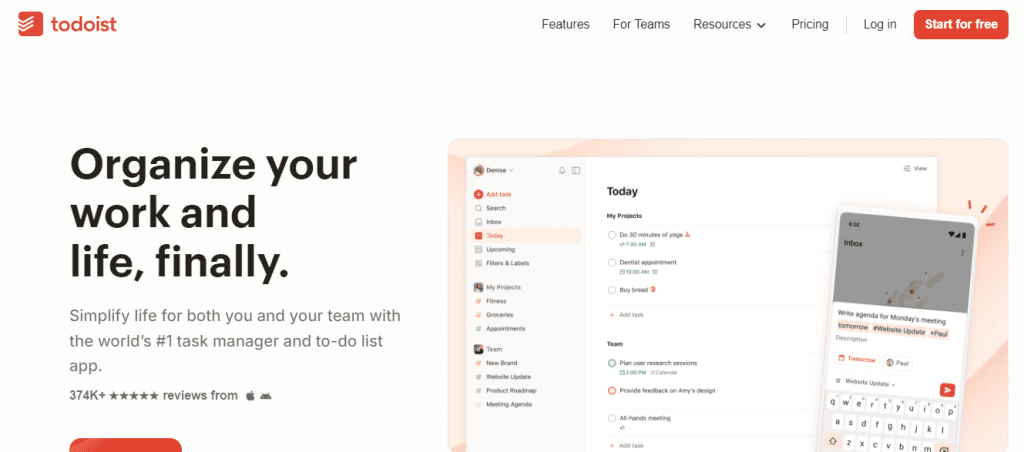1024x452 pixels.
Task: Open Search from the sidebar magnifier icon
Action: (479, 208)
